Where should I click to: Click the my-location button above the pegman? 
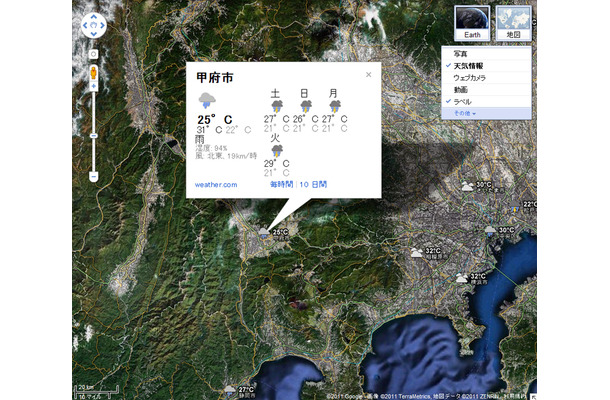(93, 54)
